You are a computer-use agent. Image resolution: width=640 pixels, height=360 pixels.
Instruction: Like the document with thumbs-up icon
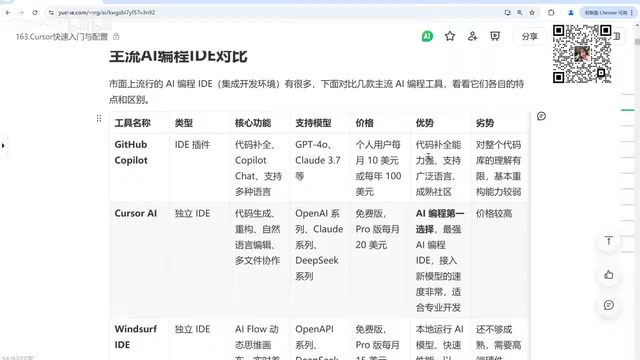(x=609, y=275)
